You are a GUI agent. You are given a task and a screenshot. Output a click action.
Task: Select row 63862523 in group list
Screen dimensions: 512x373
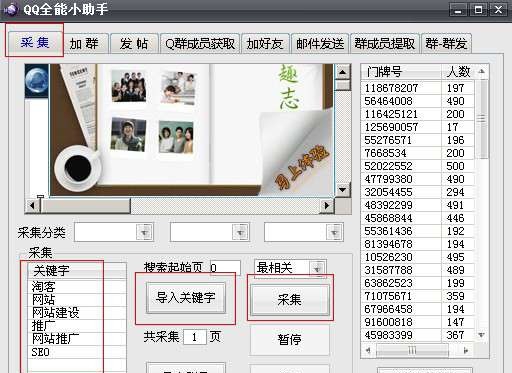tap(417, 283)
